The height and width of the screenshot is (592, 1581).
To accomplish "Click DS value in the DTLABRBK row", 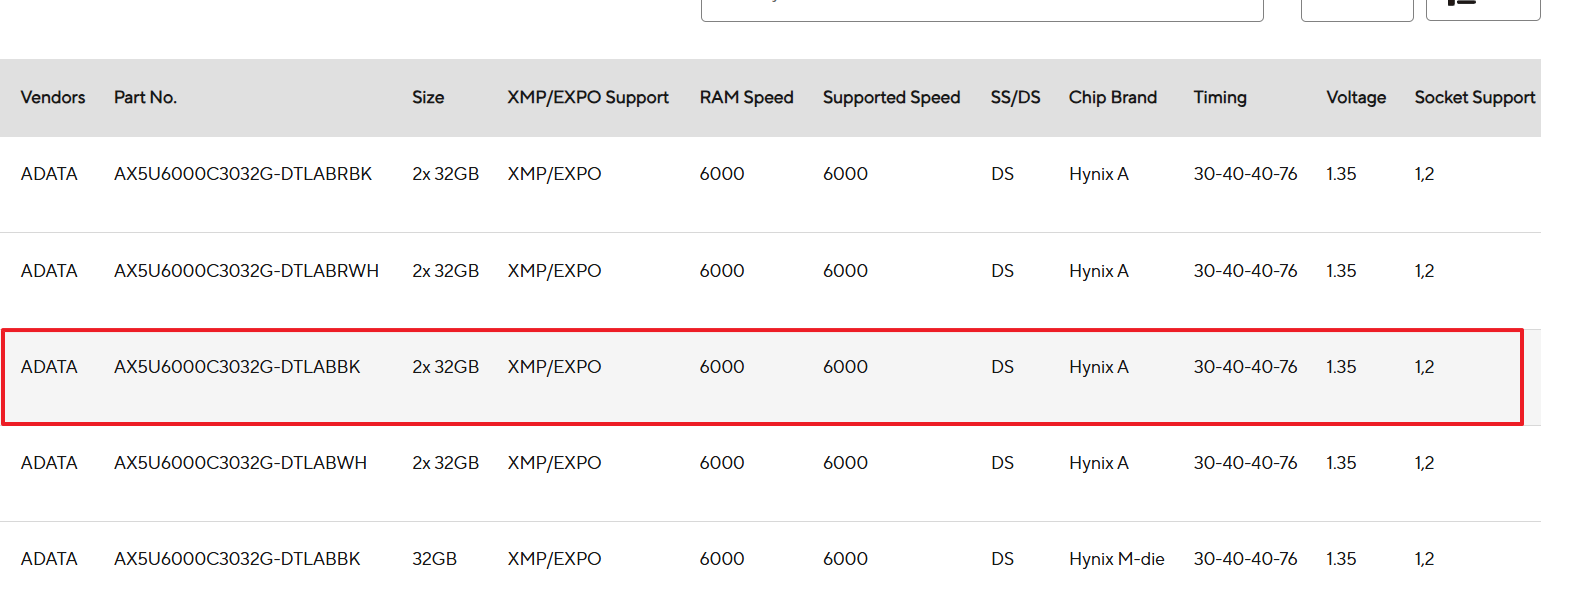I will (x=1002, y=174).
